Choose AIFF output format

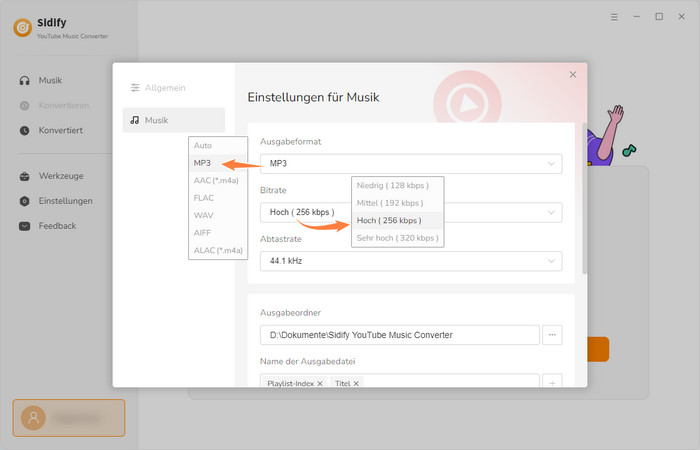(218, 233)
